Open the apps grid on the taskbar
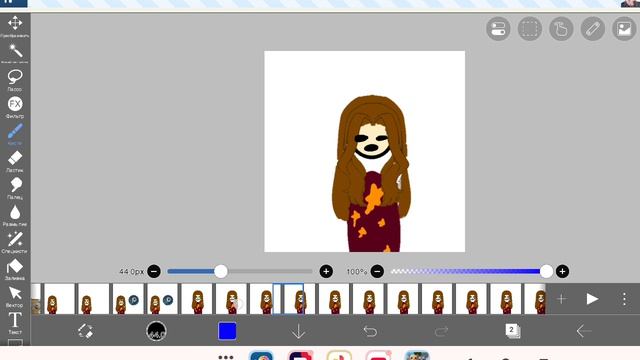The height and width of the screenshot is (360, 640). click(226, 357)
